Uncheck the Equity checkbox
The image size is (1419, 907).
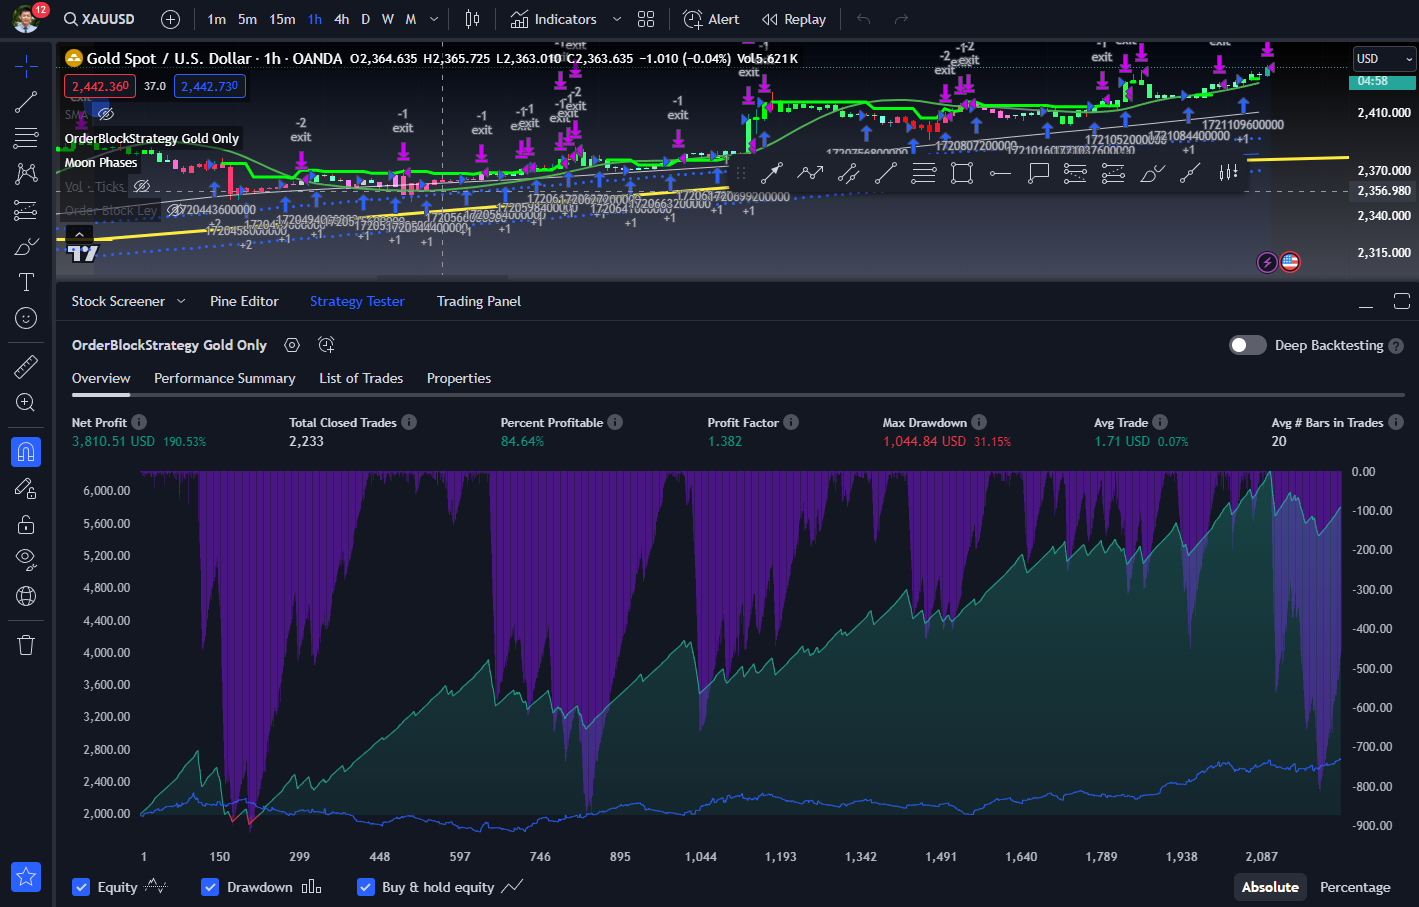pyautogui.click(x=81, y=887)
